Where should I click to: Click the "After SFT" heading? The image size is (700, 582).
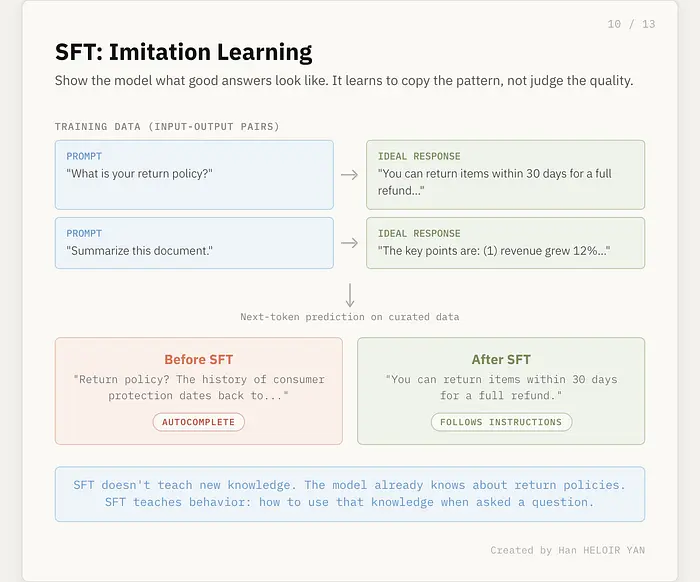(x=501, y=359)
